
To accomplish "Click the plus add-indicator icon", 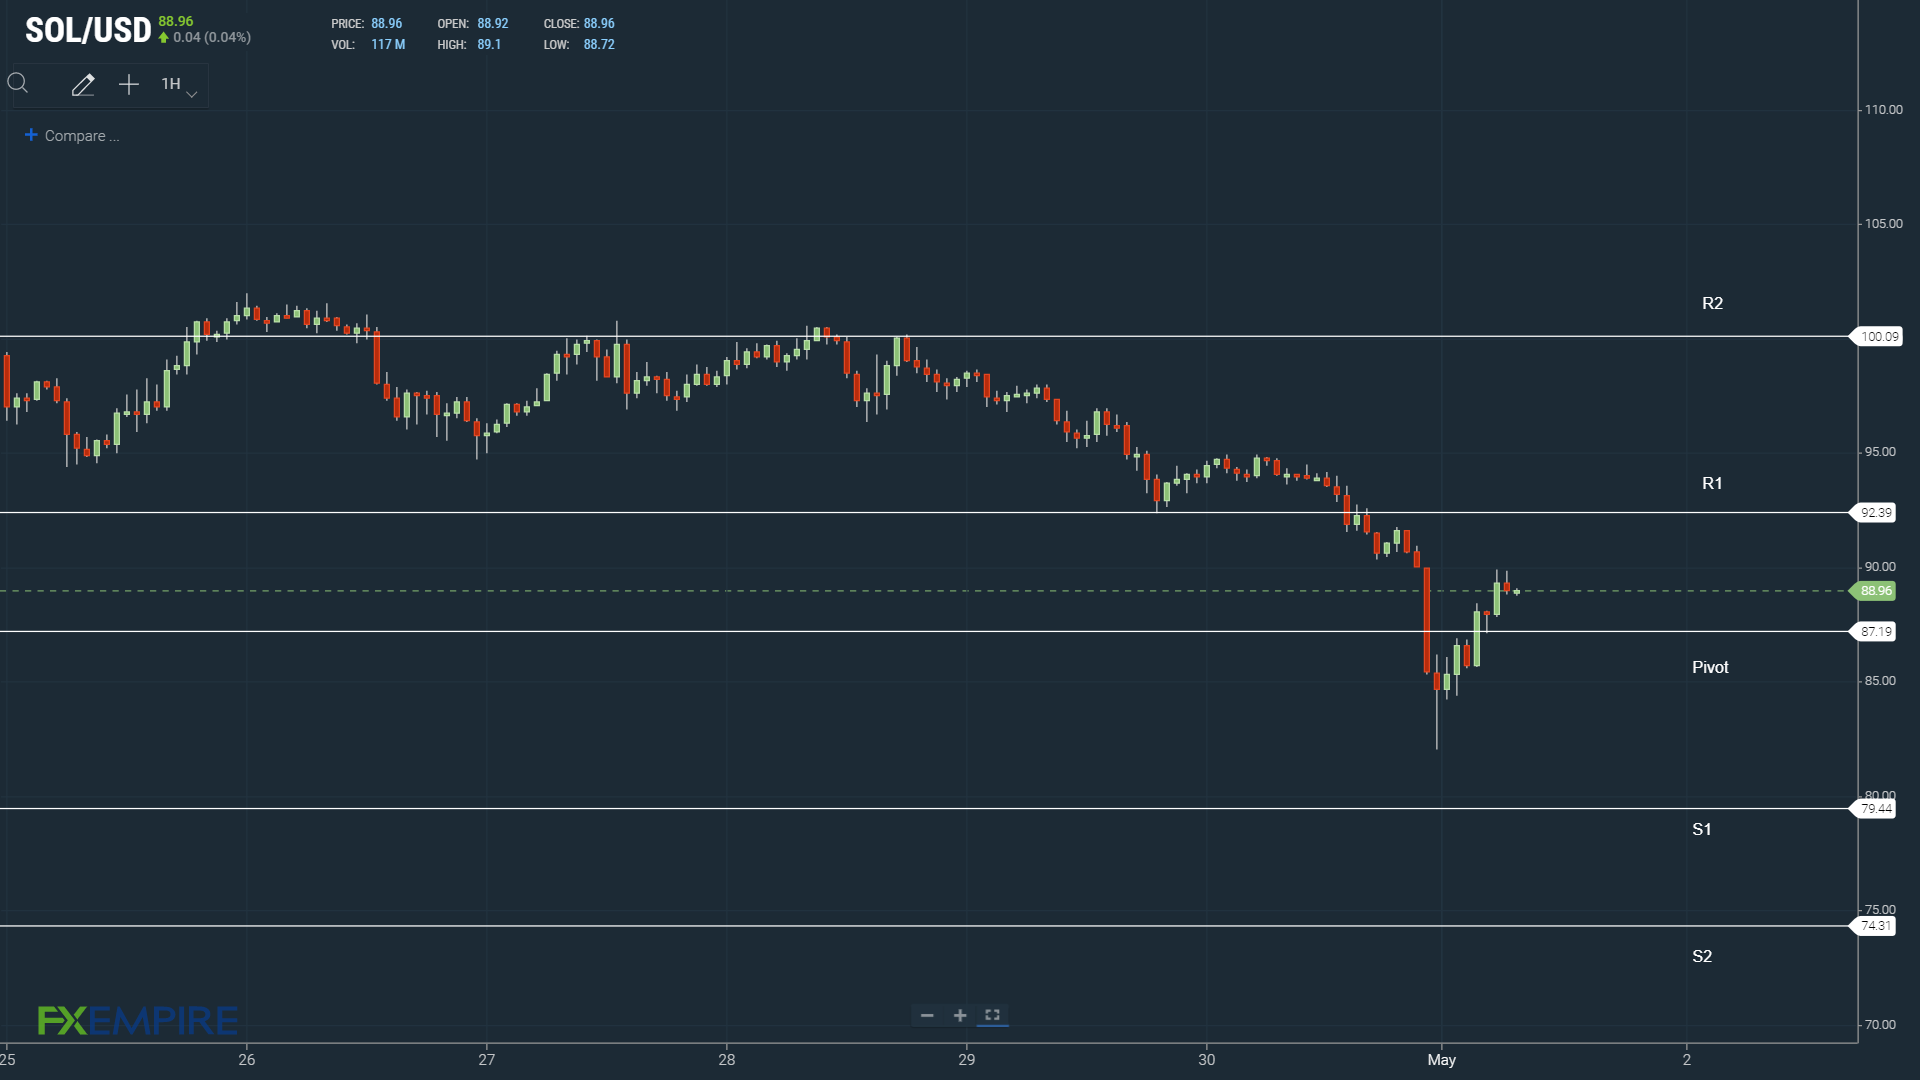I will 129,85.
